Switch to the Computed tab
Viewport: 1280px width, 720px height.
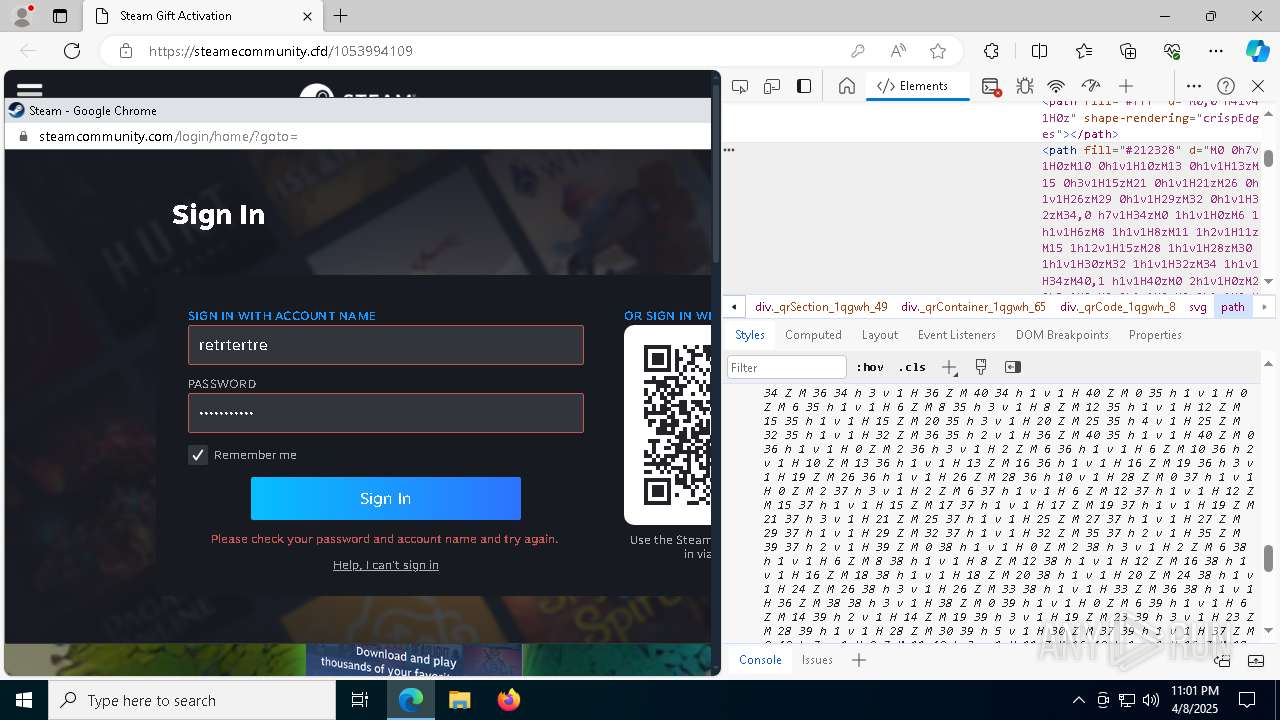813,335
